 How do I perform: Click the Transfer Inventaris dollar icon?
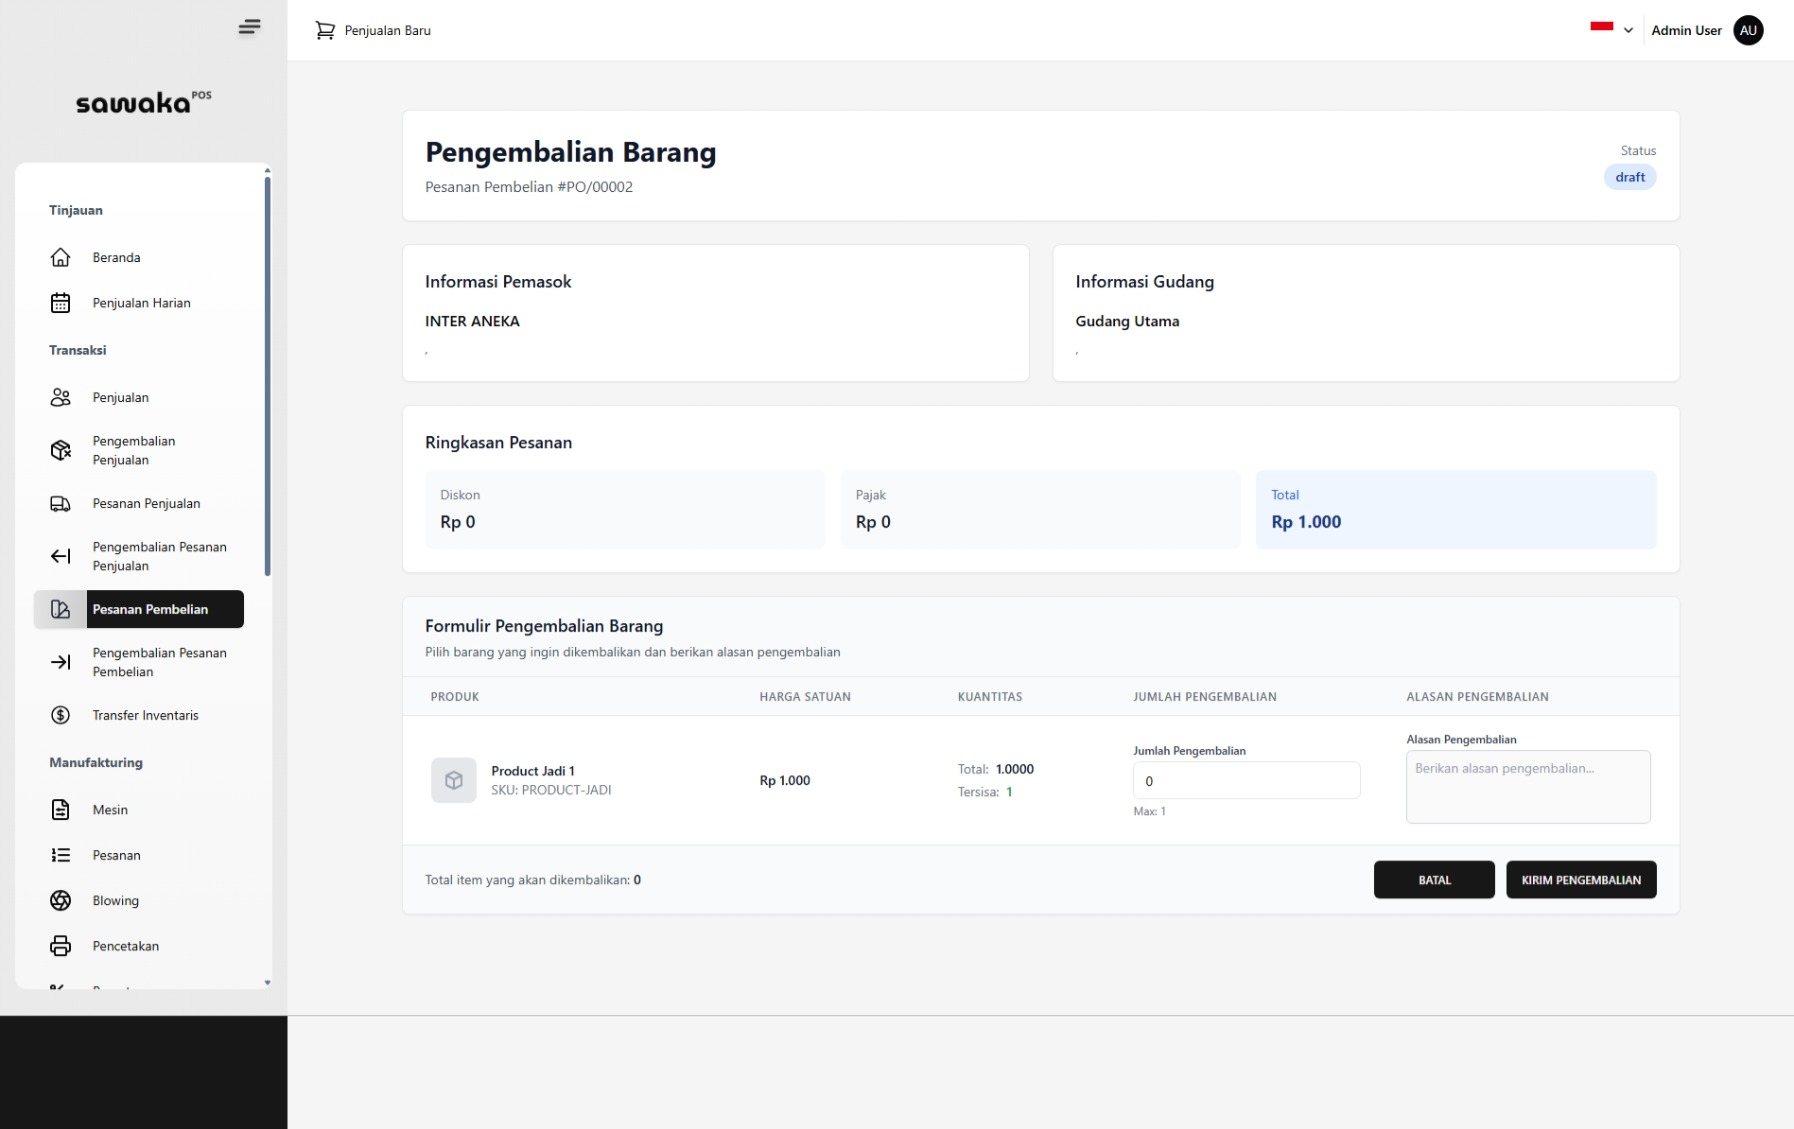coord(60,715)
